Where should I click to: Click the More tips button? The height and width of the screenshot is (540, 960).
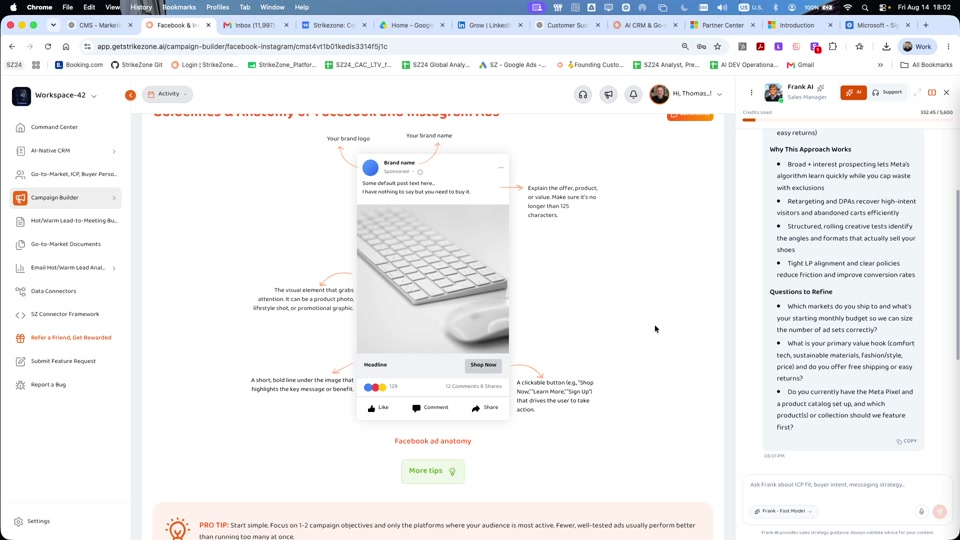(x=433, y=471)
